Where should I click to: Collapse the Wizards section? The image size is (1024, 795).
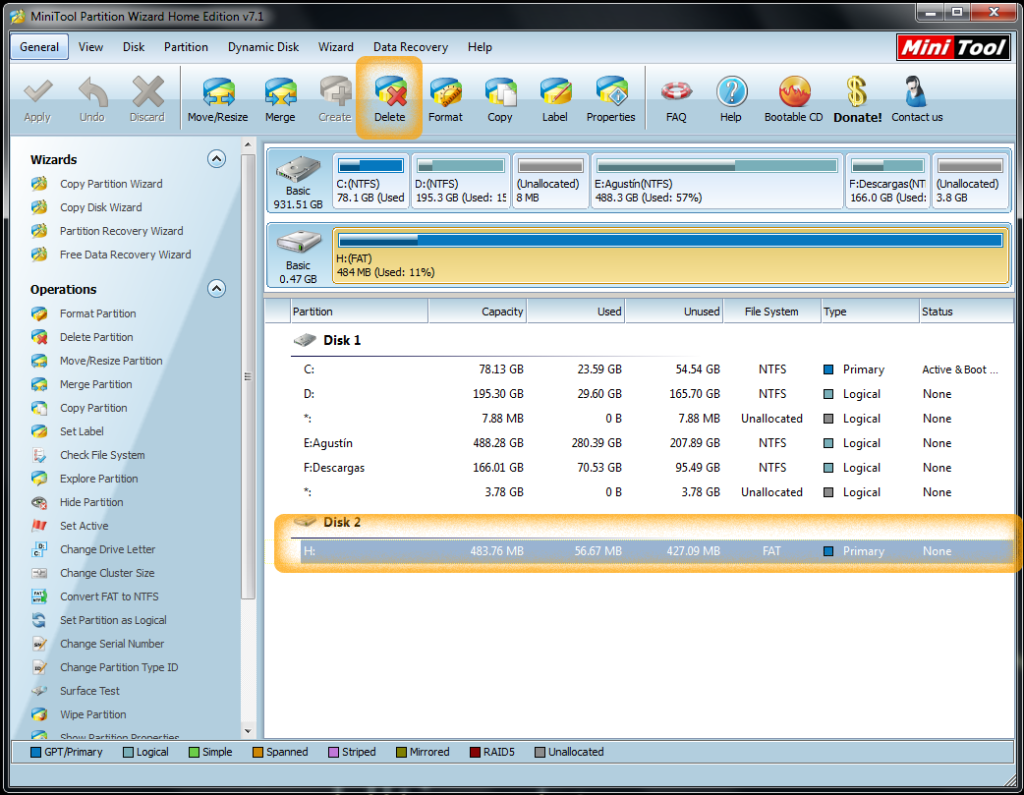coord(216,159)
